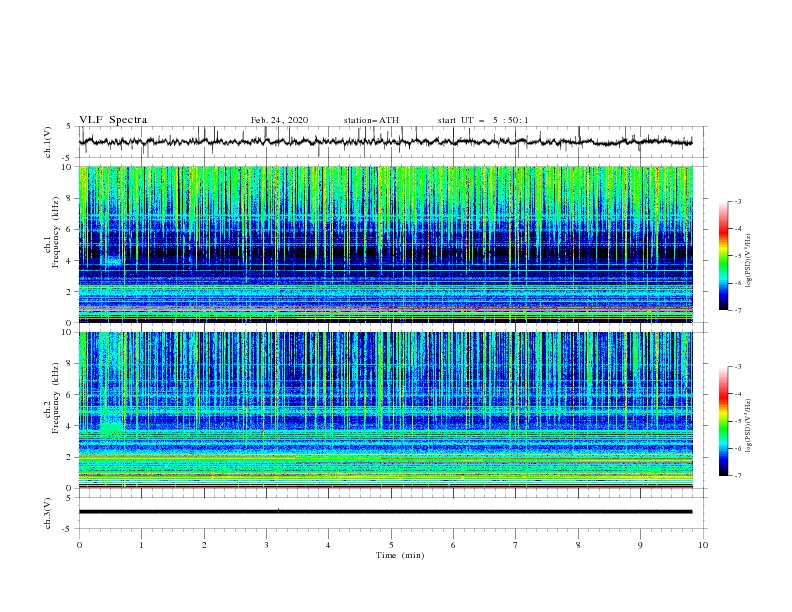
Task: Click tick label "7" on the Time axis
Action: (x=516, y=545)
